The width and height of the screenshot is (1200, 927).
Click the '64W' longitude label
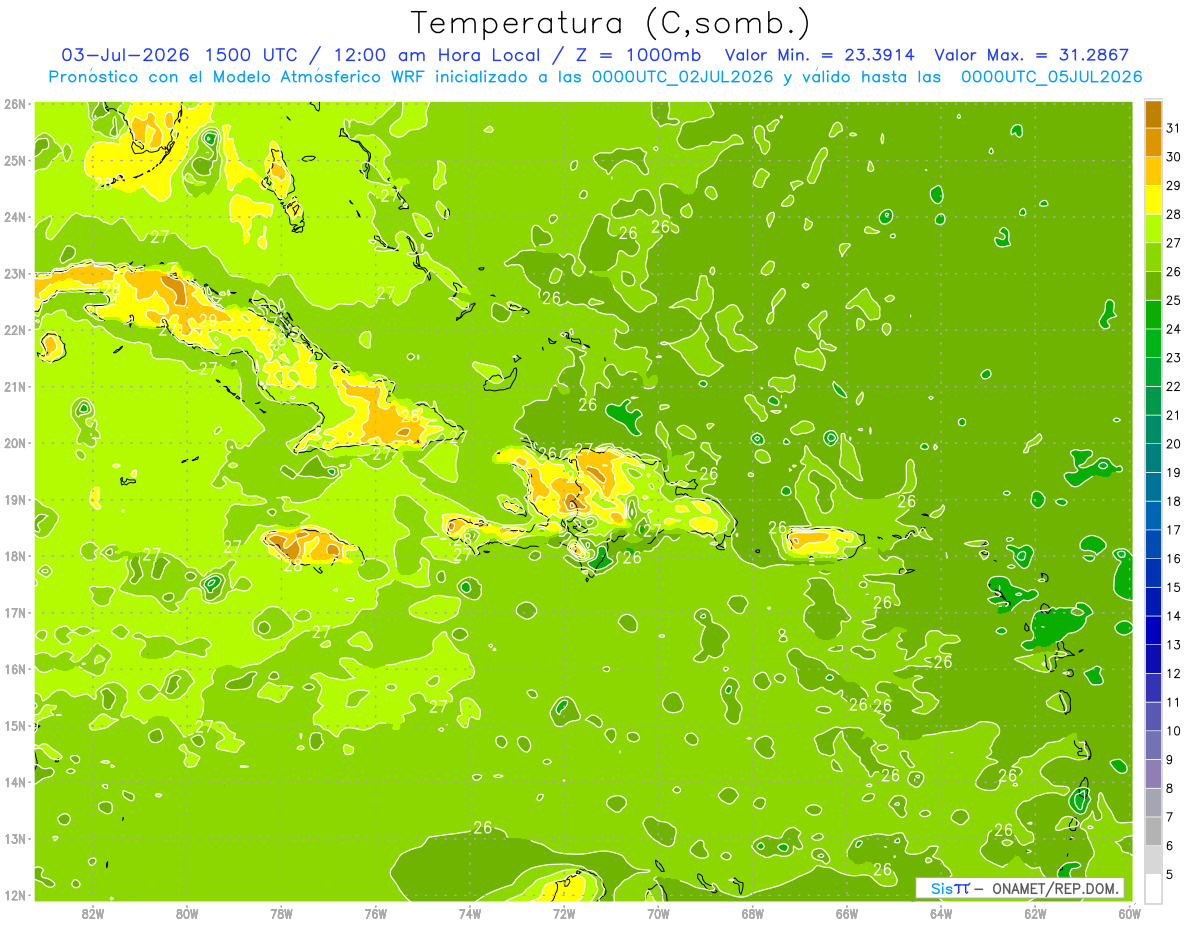point(941,913)
